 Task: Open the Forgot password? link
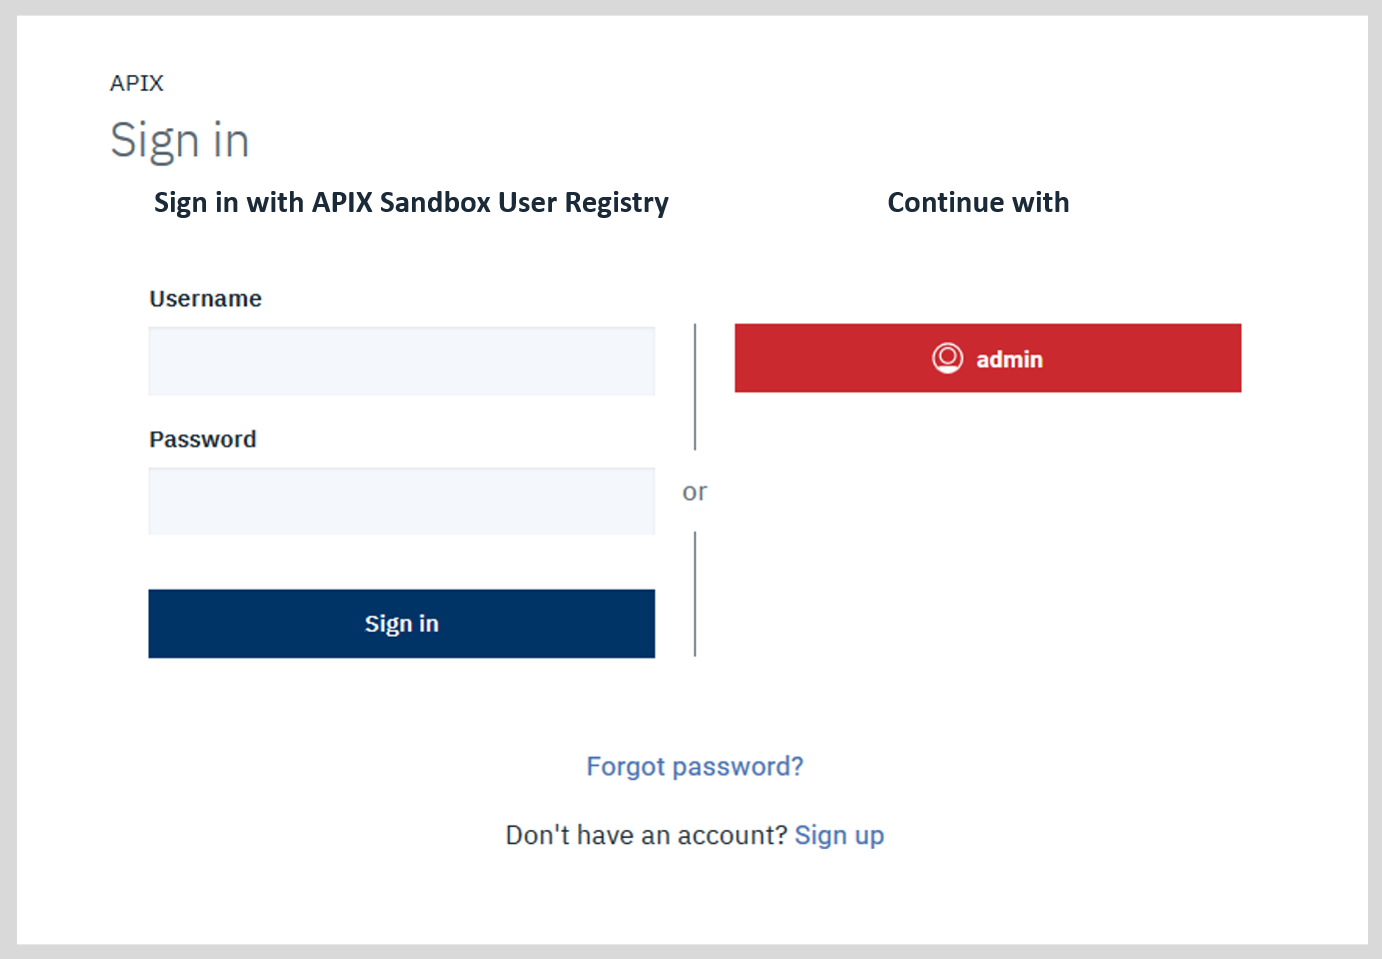point(695,766)
